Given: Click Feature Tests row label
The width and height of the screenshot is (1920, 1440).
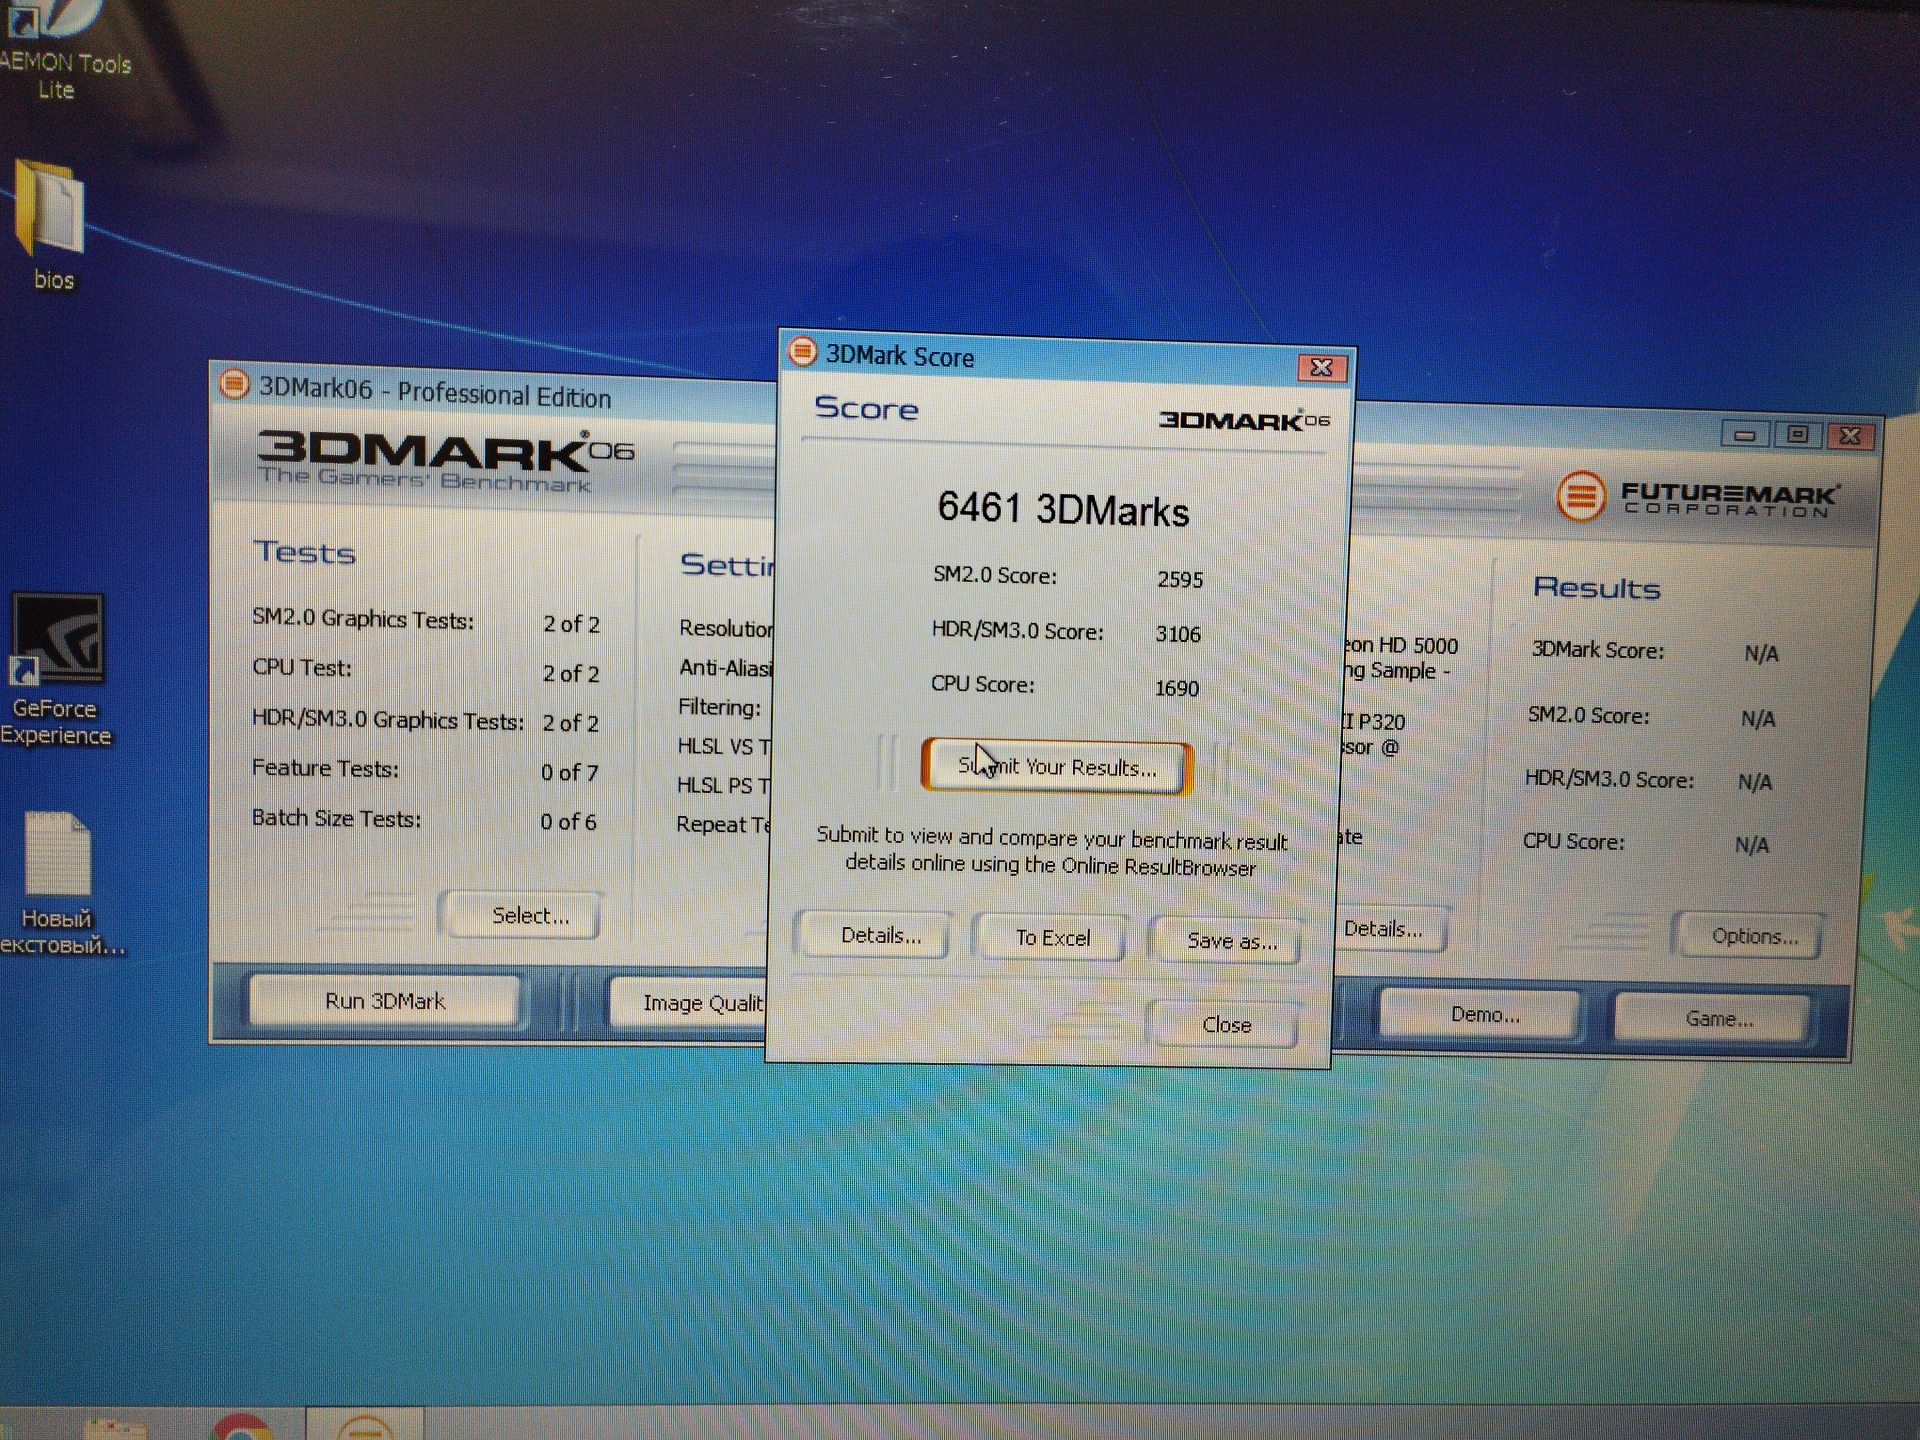Looking at the screenshot, I should tap(325, 768).
